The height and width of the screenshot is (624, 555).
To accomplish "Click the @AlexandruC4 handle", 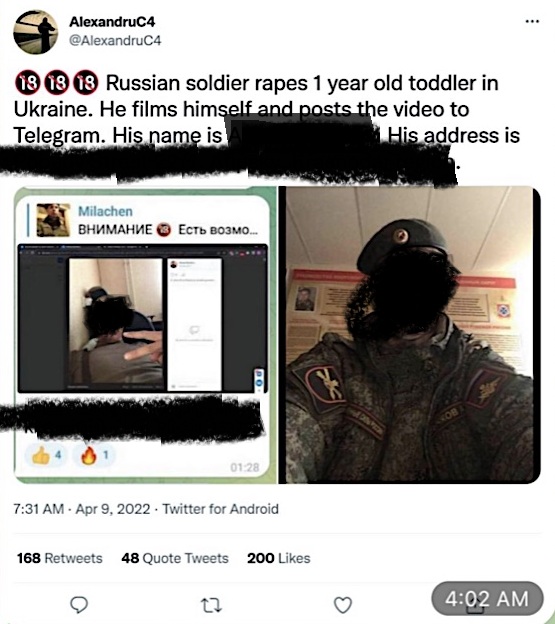I will pyautogui.click(x=115, y=41).
